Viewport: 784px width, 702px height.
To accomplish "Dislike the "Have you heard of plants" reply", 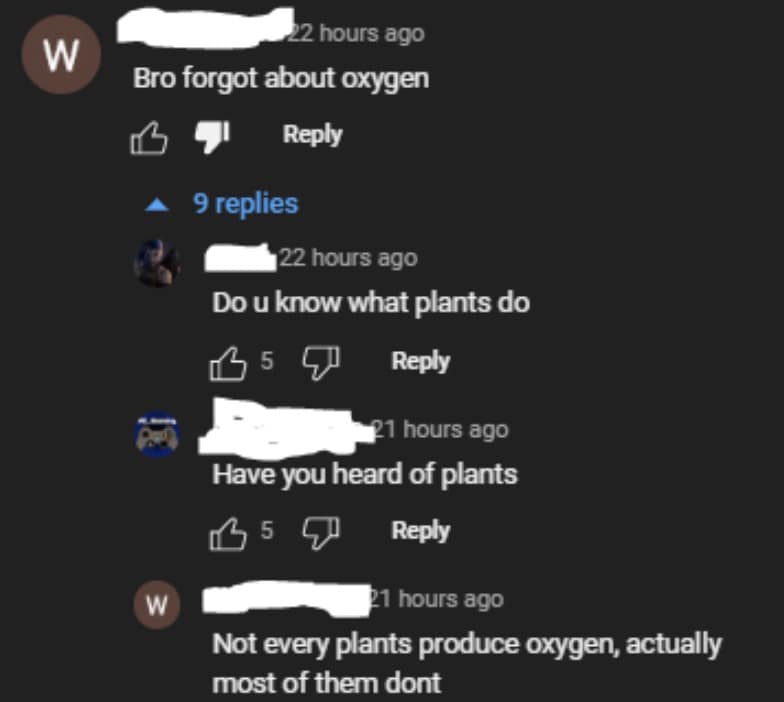I will (x=321, y=532).
